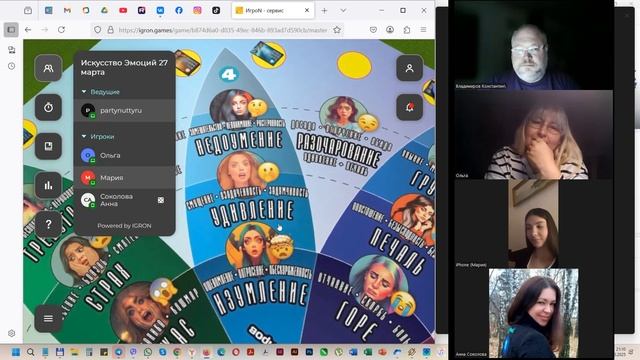Click the Powered by IGRON link

coord(124,226)
